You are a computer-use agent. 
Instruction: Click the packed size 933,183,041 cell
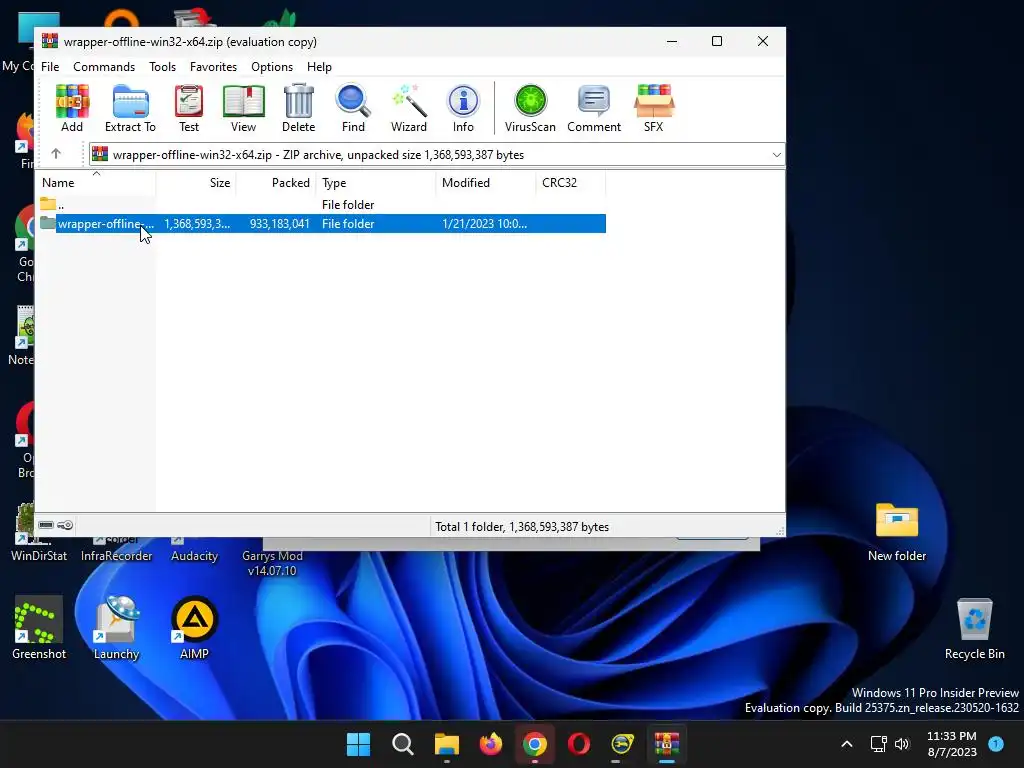(280, 223)
